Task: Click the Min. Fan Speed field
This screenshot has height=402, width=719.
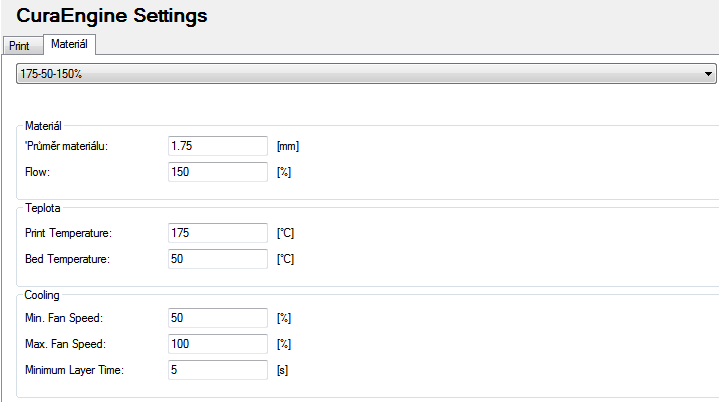Action: pyautogui.click(x=219, y=318)
